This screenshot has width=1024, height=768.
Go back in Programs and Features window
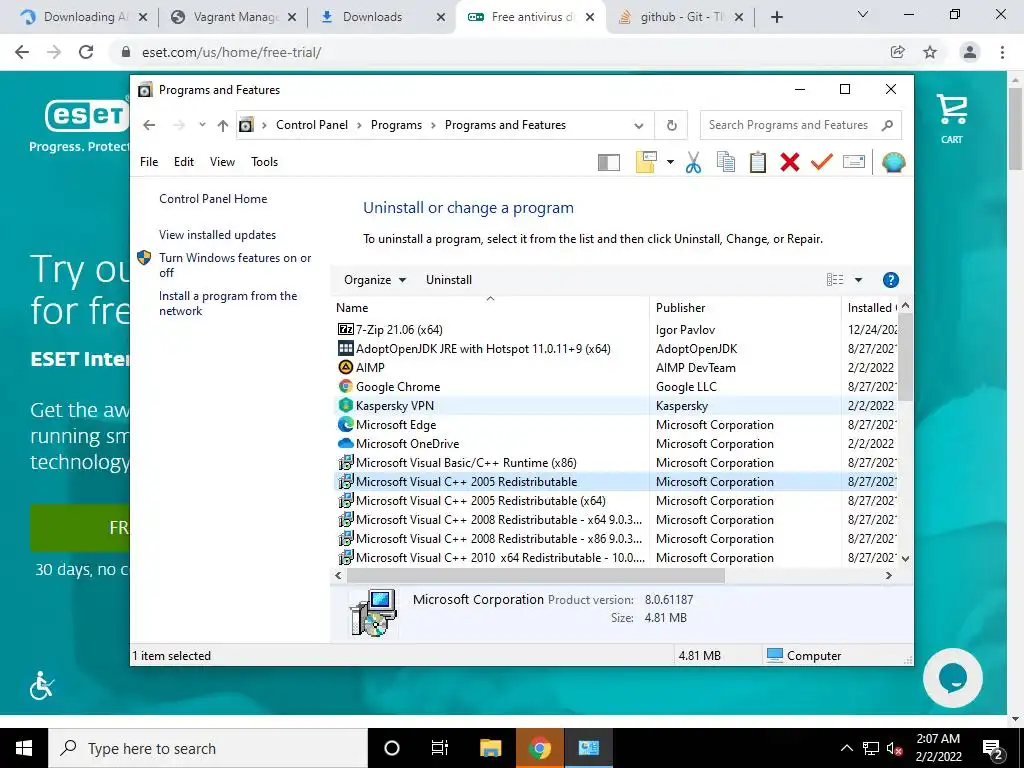(150, 125)
